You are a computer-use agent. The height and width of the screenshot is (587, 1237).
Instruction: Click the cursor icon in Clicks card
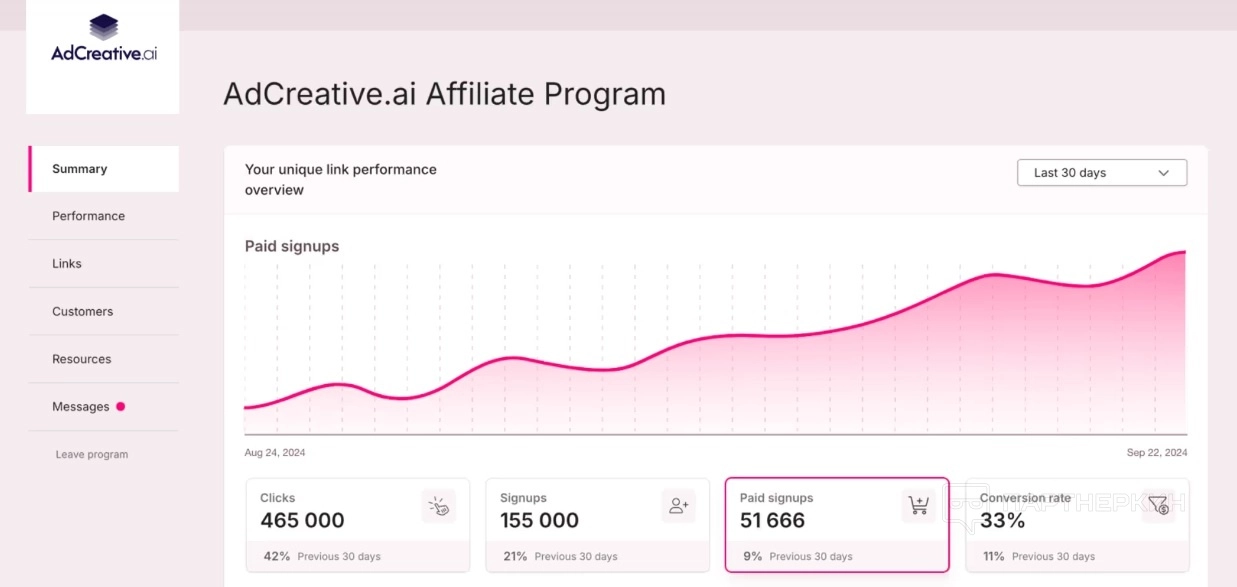(438, 506)
